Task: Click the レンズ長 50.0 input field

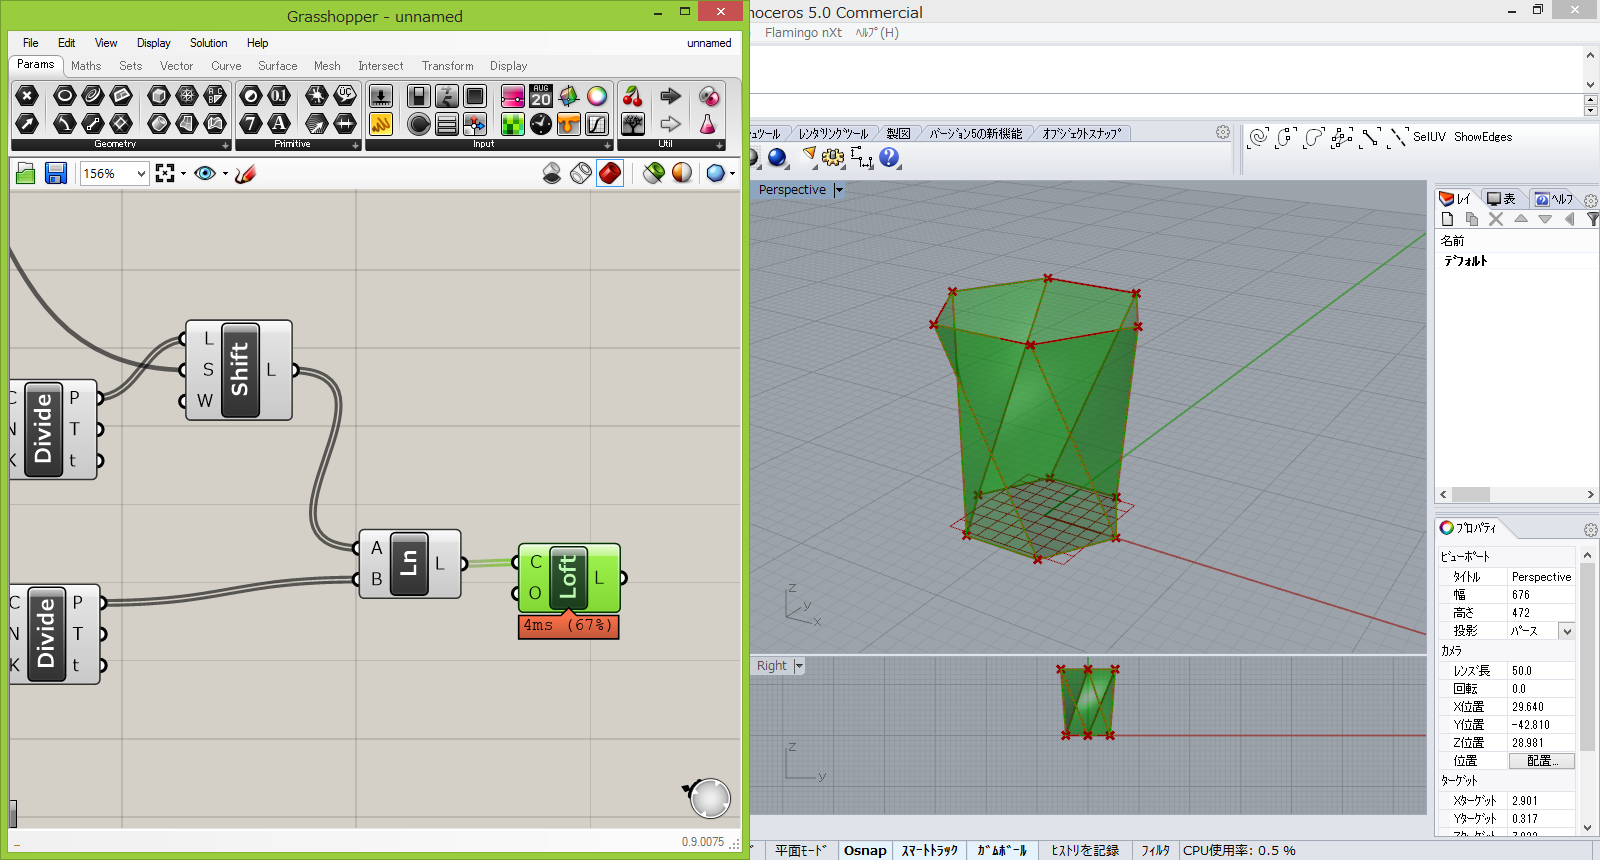Action: click(1541, 671)
